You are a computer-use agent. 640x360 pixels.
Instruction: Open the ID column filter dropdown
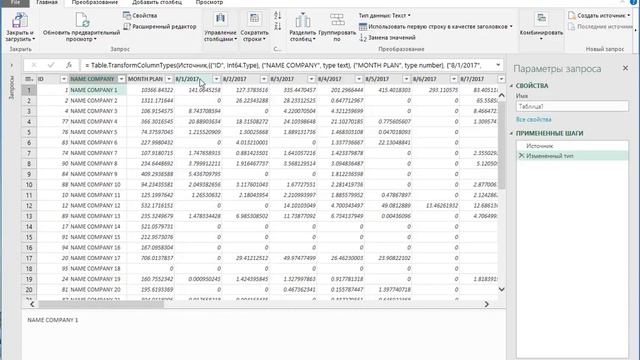[x=64, y=79]
